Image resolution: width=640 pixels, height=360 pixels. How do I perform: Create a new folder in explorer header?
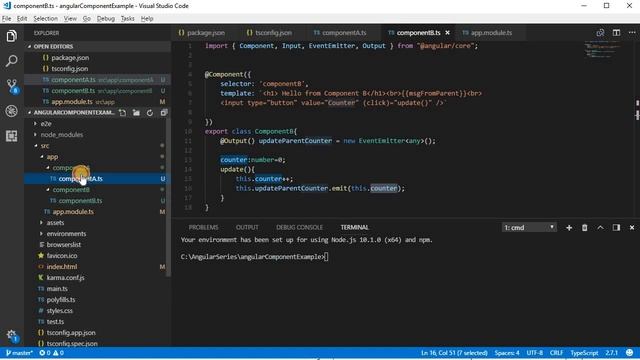point(136,113)
